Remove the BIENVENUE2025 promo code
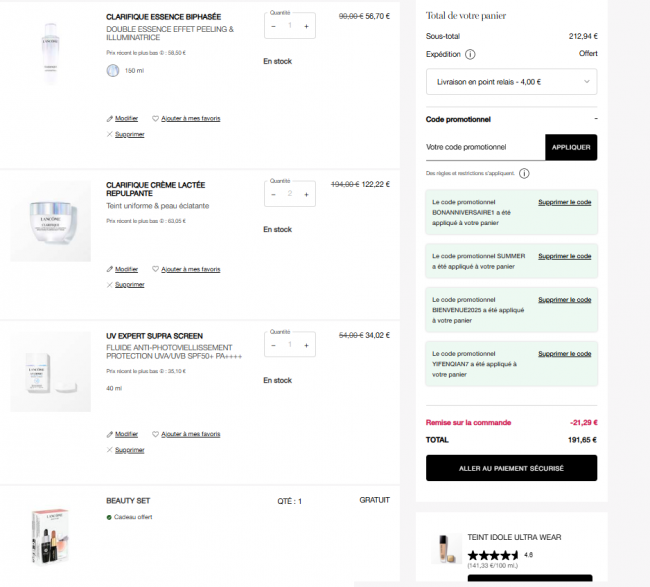This screenshot has height=587, width=650. click(x=565, y=300)
